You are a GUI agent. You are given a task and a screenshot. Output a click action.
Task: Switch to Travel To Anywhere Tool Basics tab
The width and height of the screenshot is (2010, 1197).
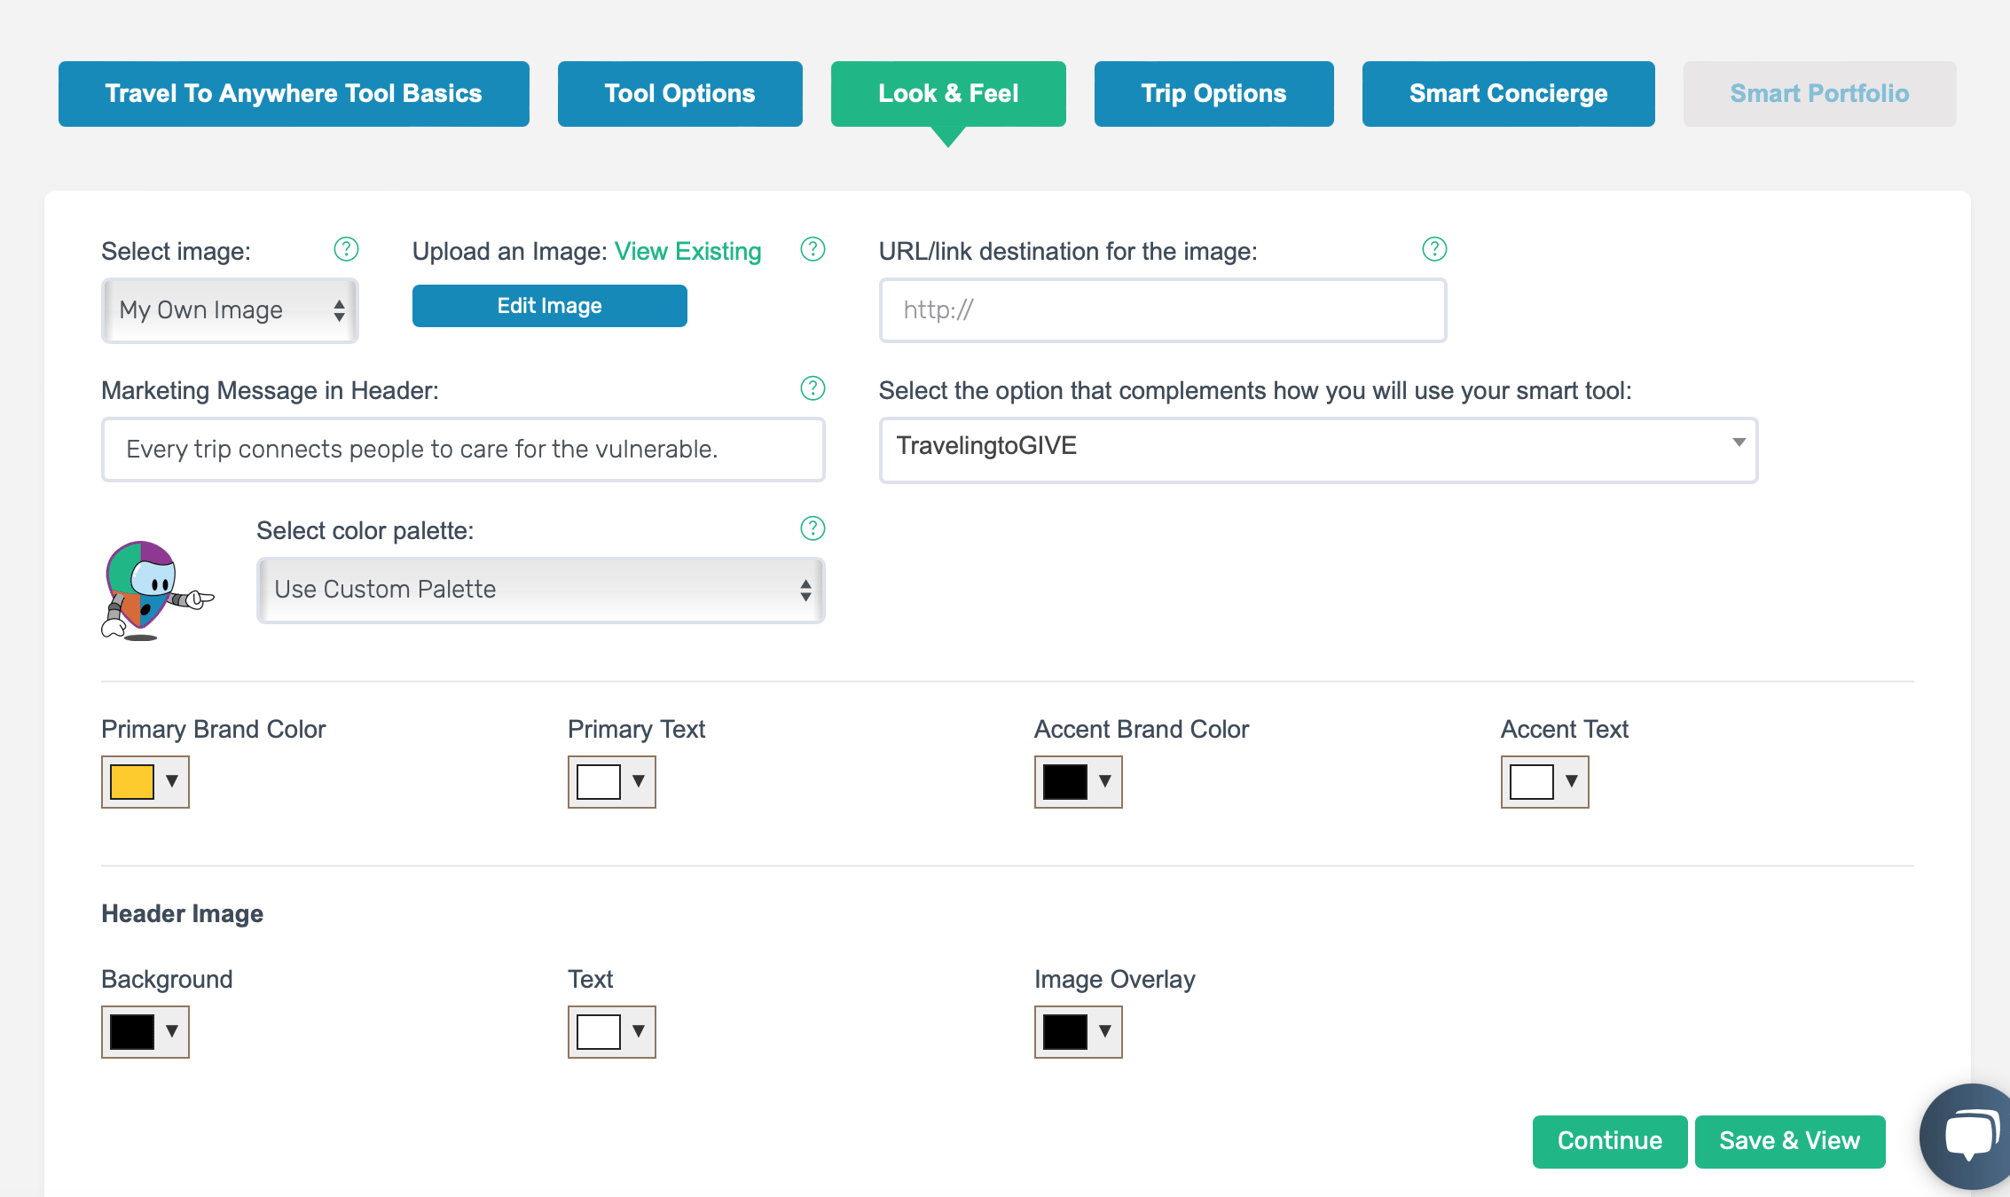pyautogui.click(x=294, y=93)
